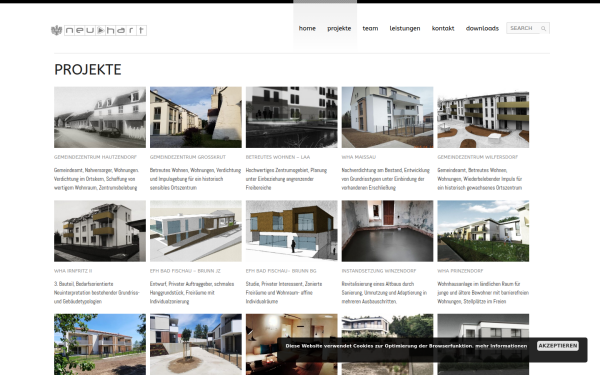Open the projekte menu item

[x=339, y=28]
